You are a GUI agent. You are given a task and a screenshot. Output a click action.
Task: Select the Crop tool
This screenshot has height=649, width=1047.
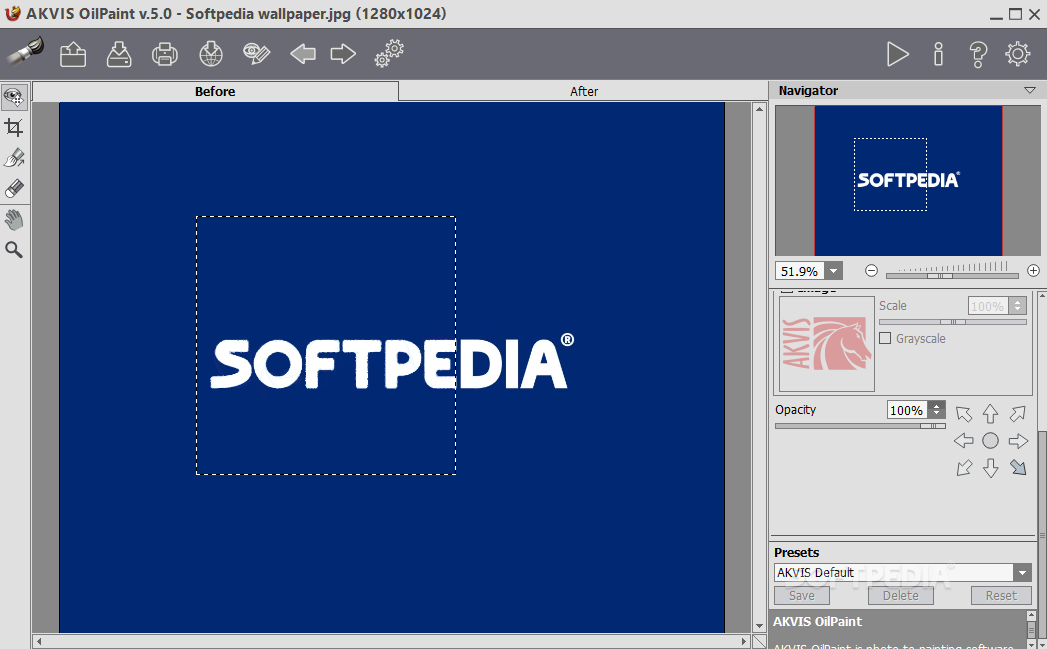(14, 127)
